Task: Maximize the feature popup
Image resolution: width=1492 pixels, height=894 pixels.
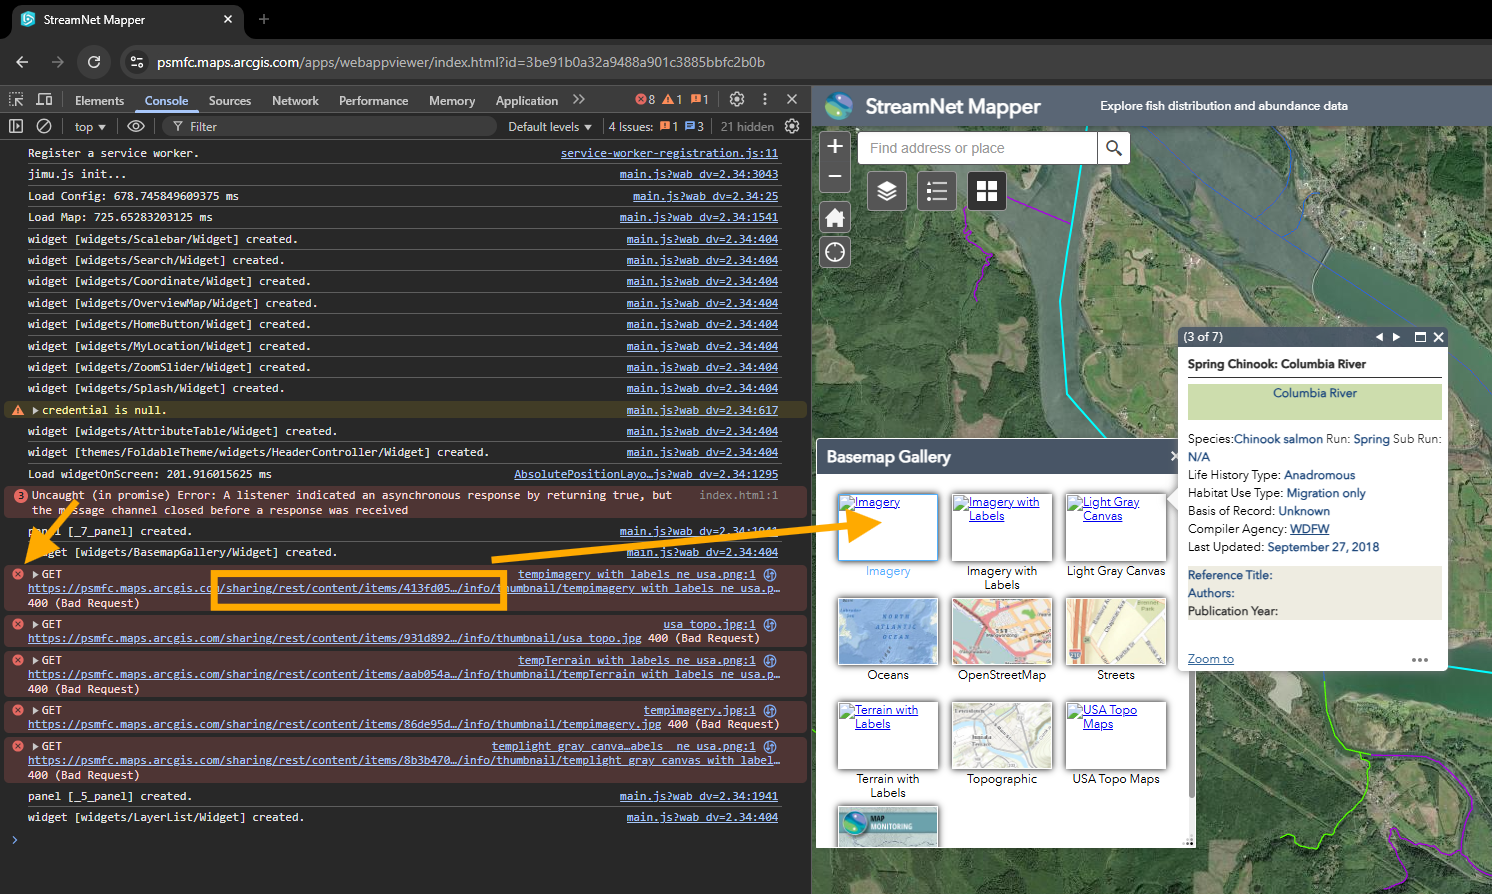Action: [x=1420, y=337]
